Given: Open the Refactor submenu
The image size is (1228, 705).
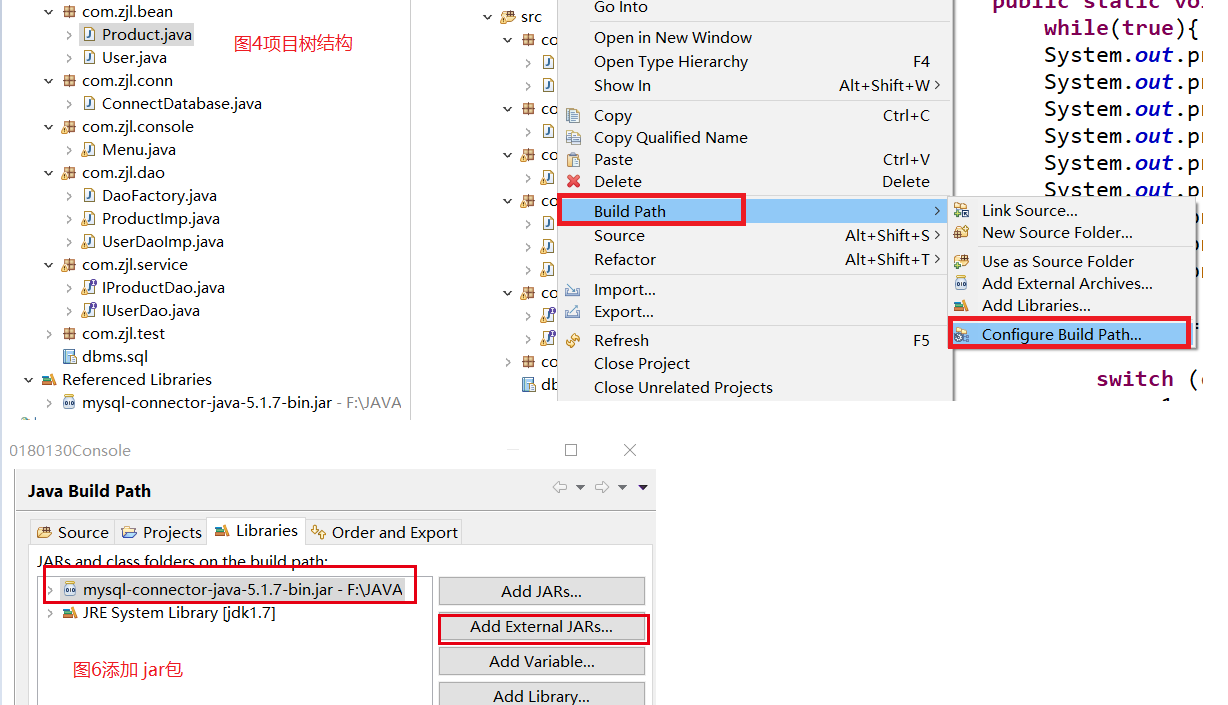Looking at the screenshot, I should (754, 260).
